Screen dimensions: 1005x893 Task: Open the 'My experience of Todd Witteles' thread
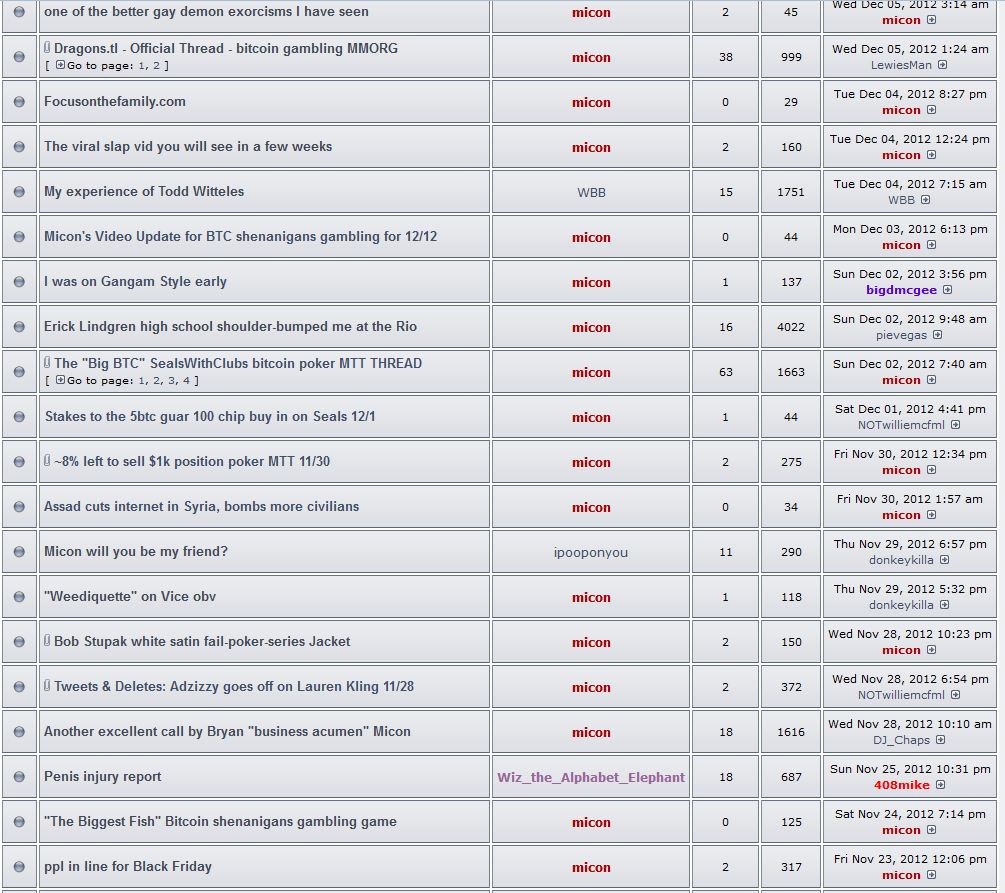point(144,191)
